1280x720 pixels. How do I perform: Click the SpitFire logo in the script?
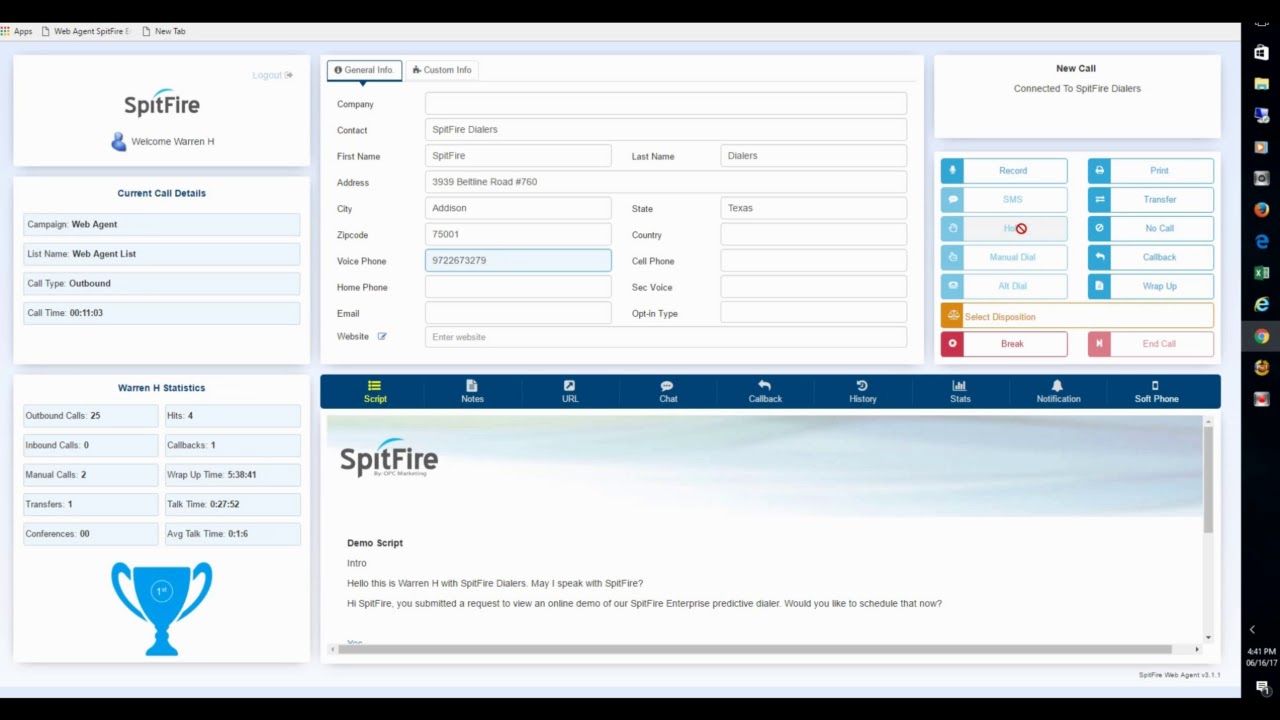pyautogui.click(x=389, y=458)
